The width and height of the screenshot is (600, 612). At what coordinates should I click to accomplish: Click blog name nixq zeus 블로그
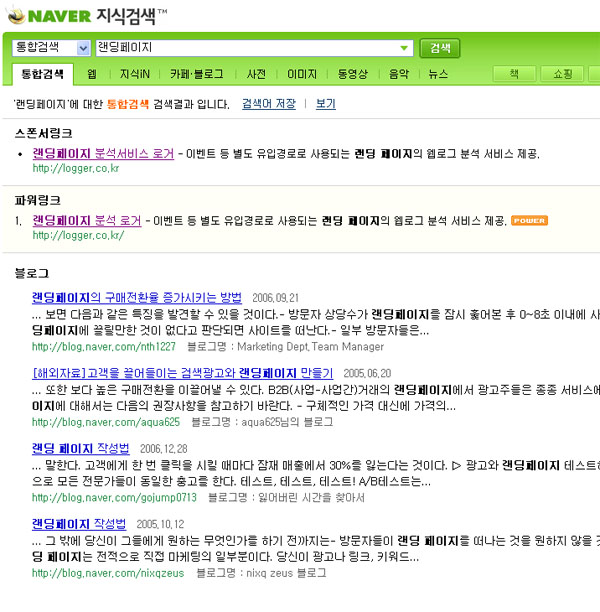(286, 573)
